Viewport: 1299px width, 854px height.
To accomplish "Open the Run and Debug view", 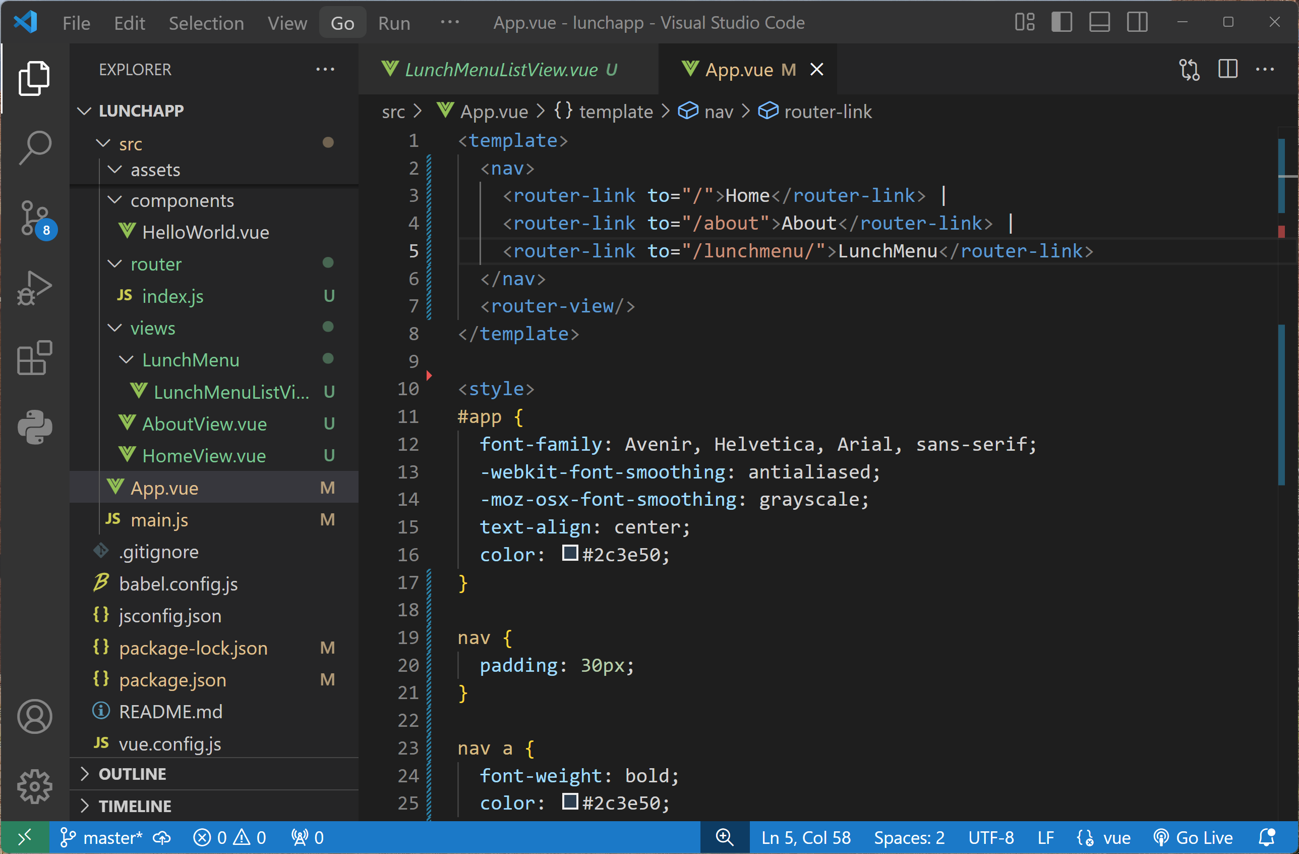I will pos(34,288).
